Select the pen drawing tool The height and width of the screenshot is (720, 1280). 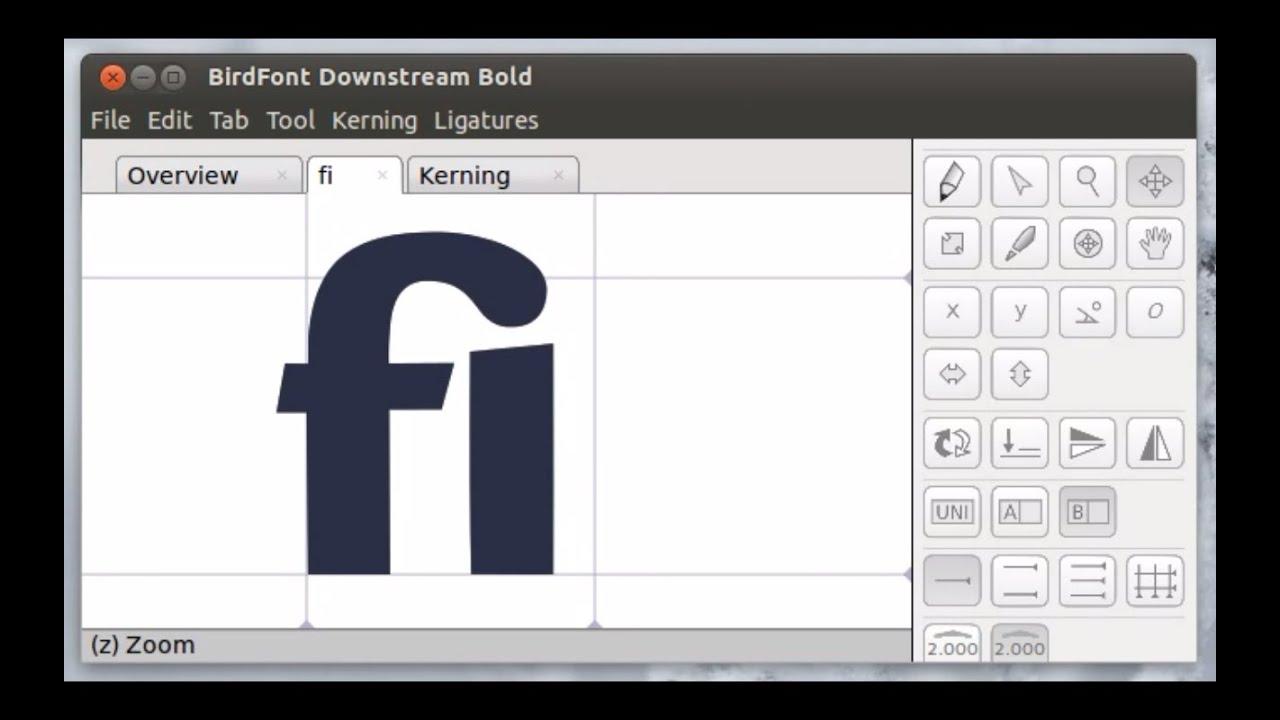(952, 181)
